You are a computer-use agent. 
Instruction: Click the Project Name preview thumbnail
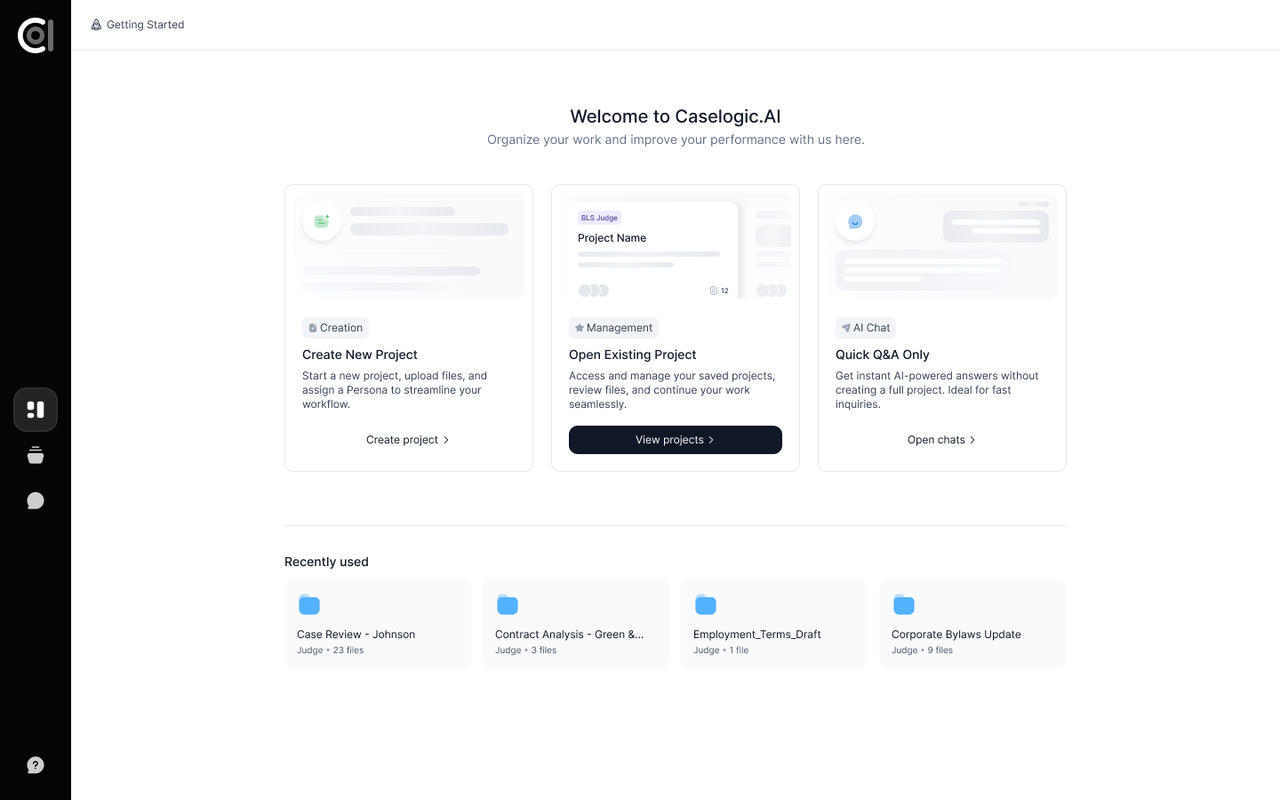point(653,250)
